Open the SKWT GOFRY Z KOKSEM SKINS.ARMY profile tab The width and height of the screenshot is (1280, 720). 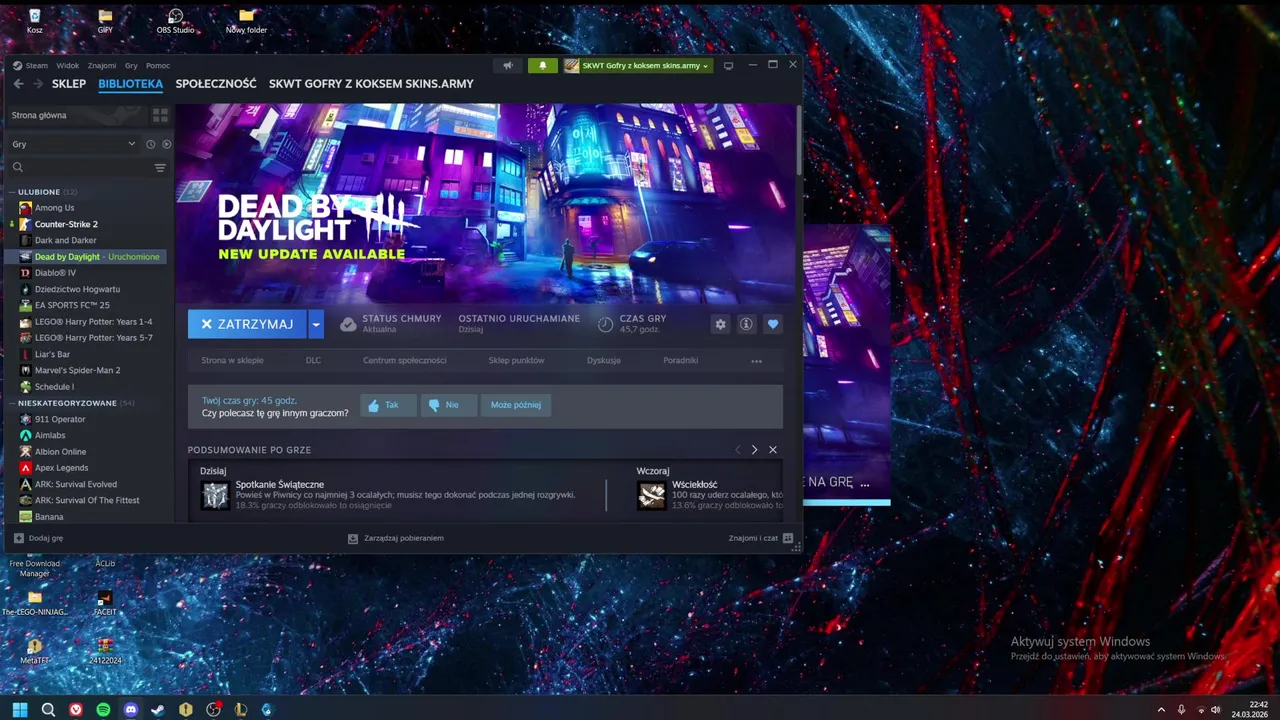pyautogui.click(x=371, y=84)
